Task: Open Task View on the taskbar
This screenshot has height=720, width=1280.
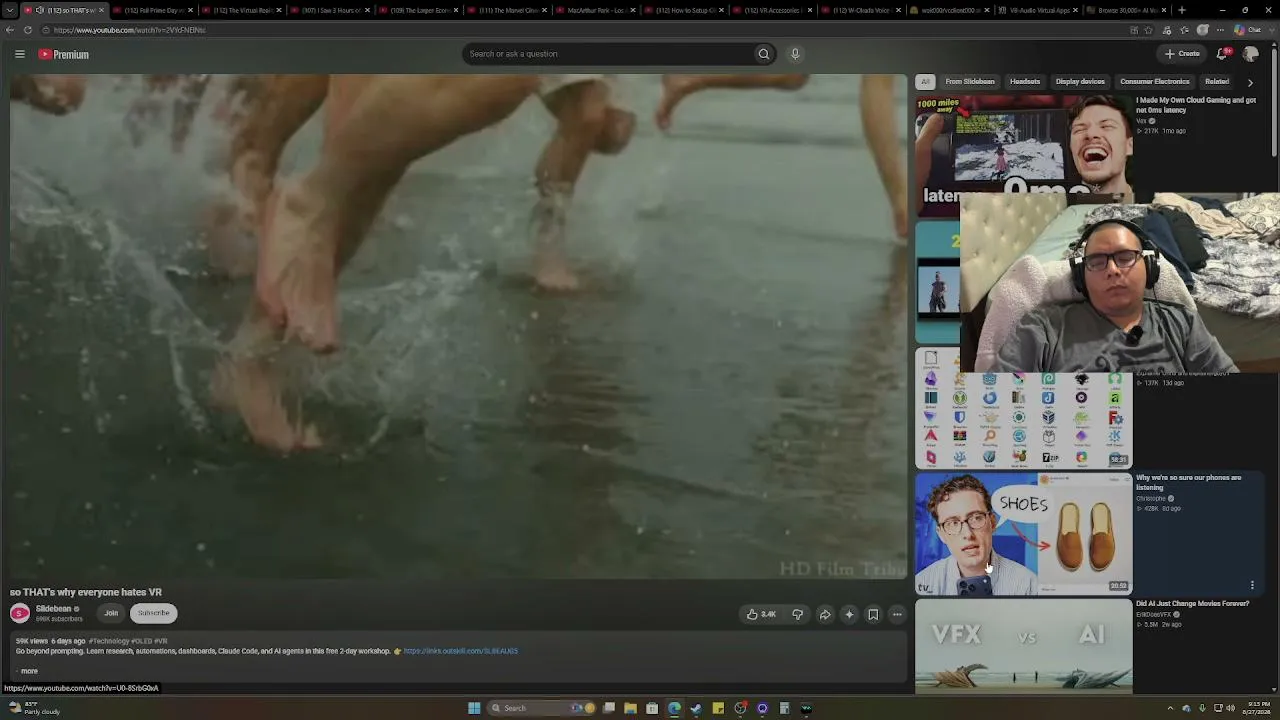Action: pyautogui.click(x=608, y=708)
